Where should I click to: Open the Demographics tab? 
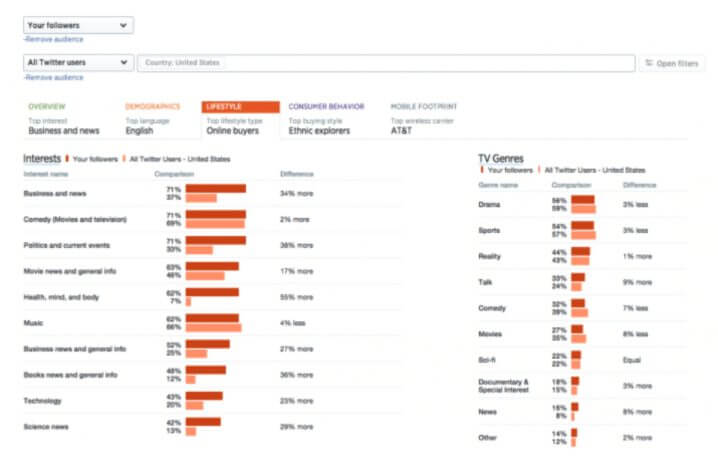152,106
